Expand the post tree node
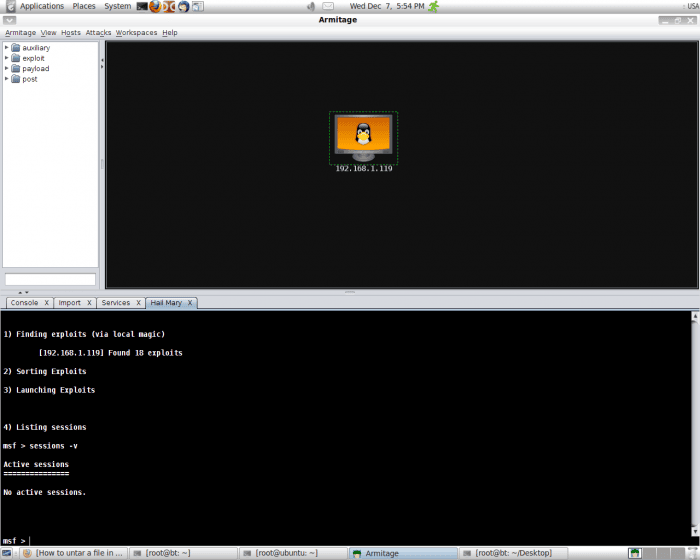 (6, 79)
